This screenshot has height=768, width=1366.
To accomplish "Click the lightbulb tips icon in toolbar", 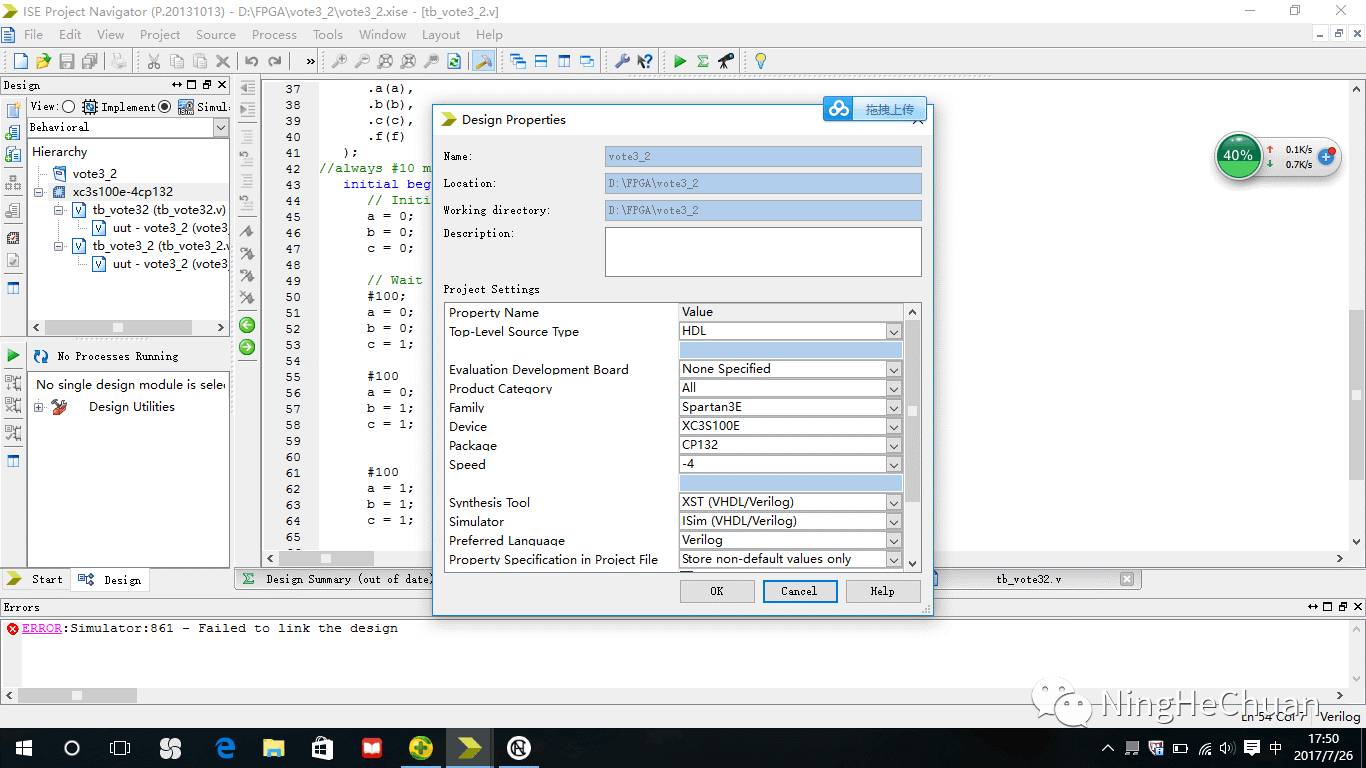I will (760, 61).
